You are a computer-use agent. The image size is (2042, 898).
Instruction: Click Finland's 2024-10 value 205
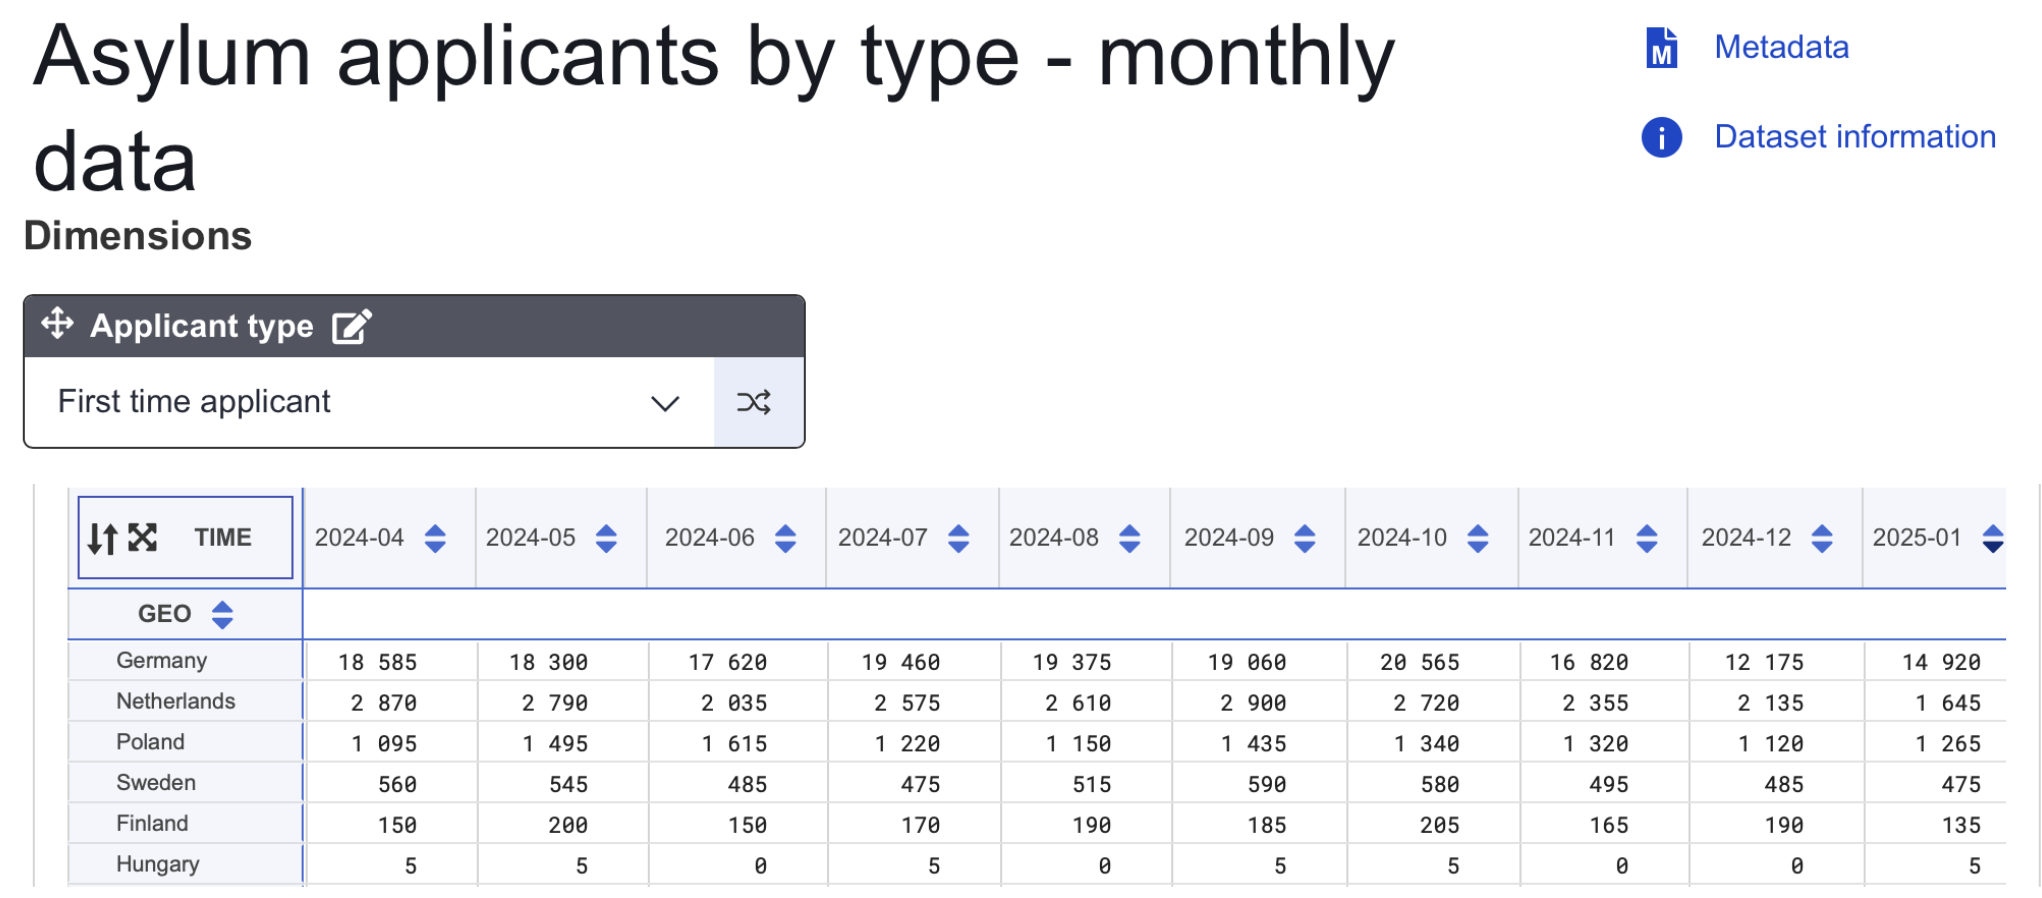[x=1440, y=826]
